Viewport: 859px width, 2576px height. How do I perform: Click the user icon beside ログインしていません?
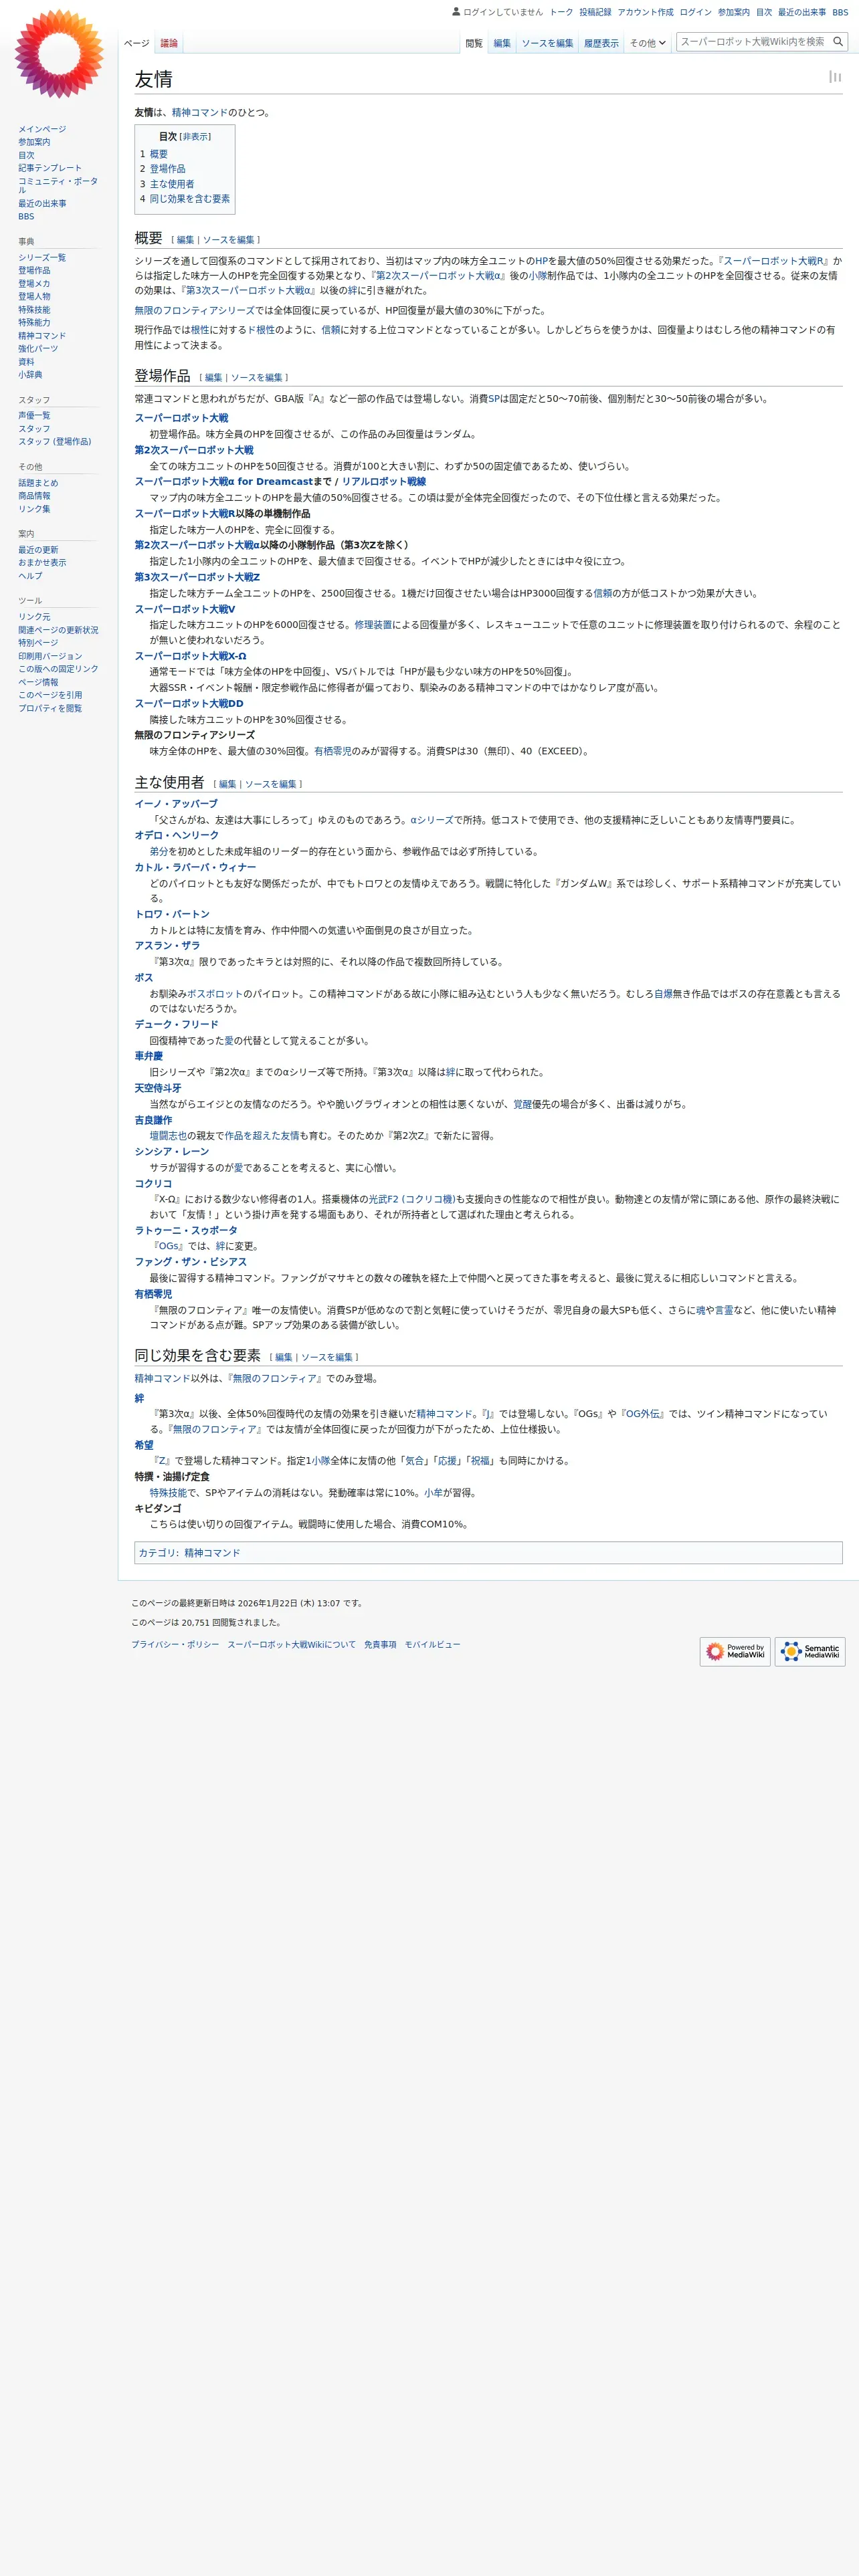[x=456, y=12]
